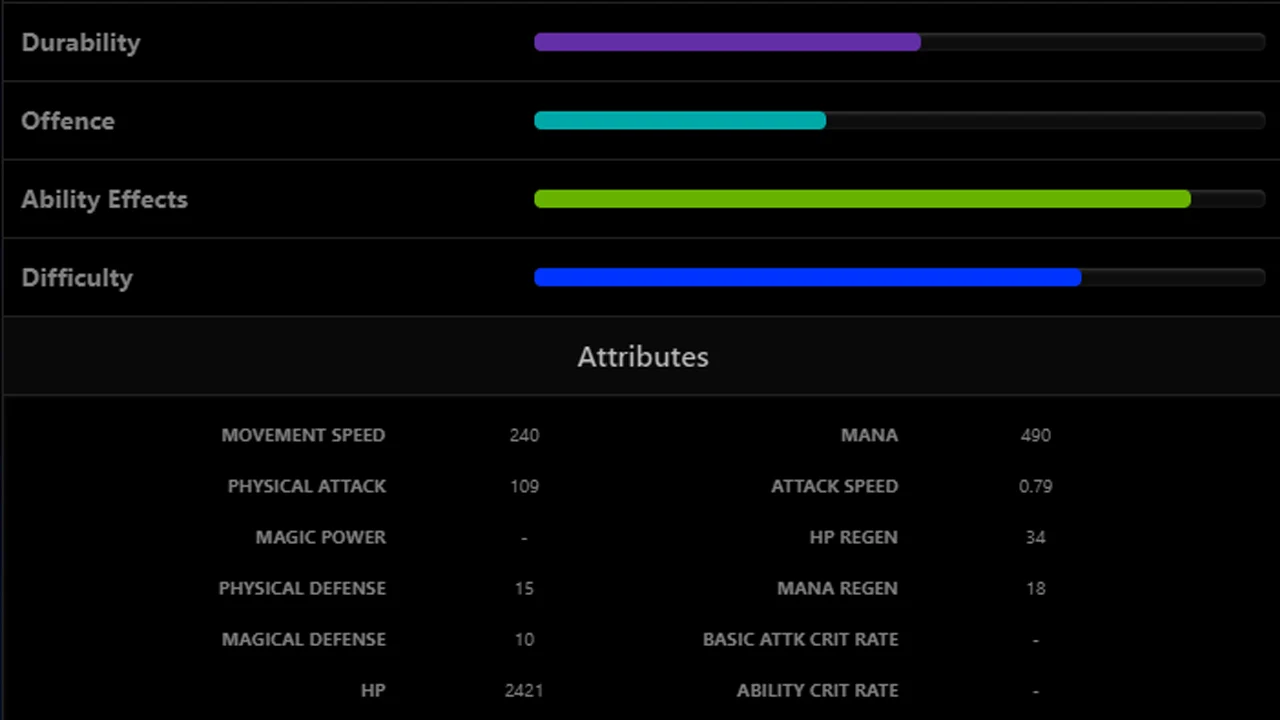The height and width of the screenshot is (720, 1280).
Task: Click the green Ability Effects bar
Action: click(862, 199)
